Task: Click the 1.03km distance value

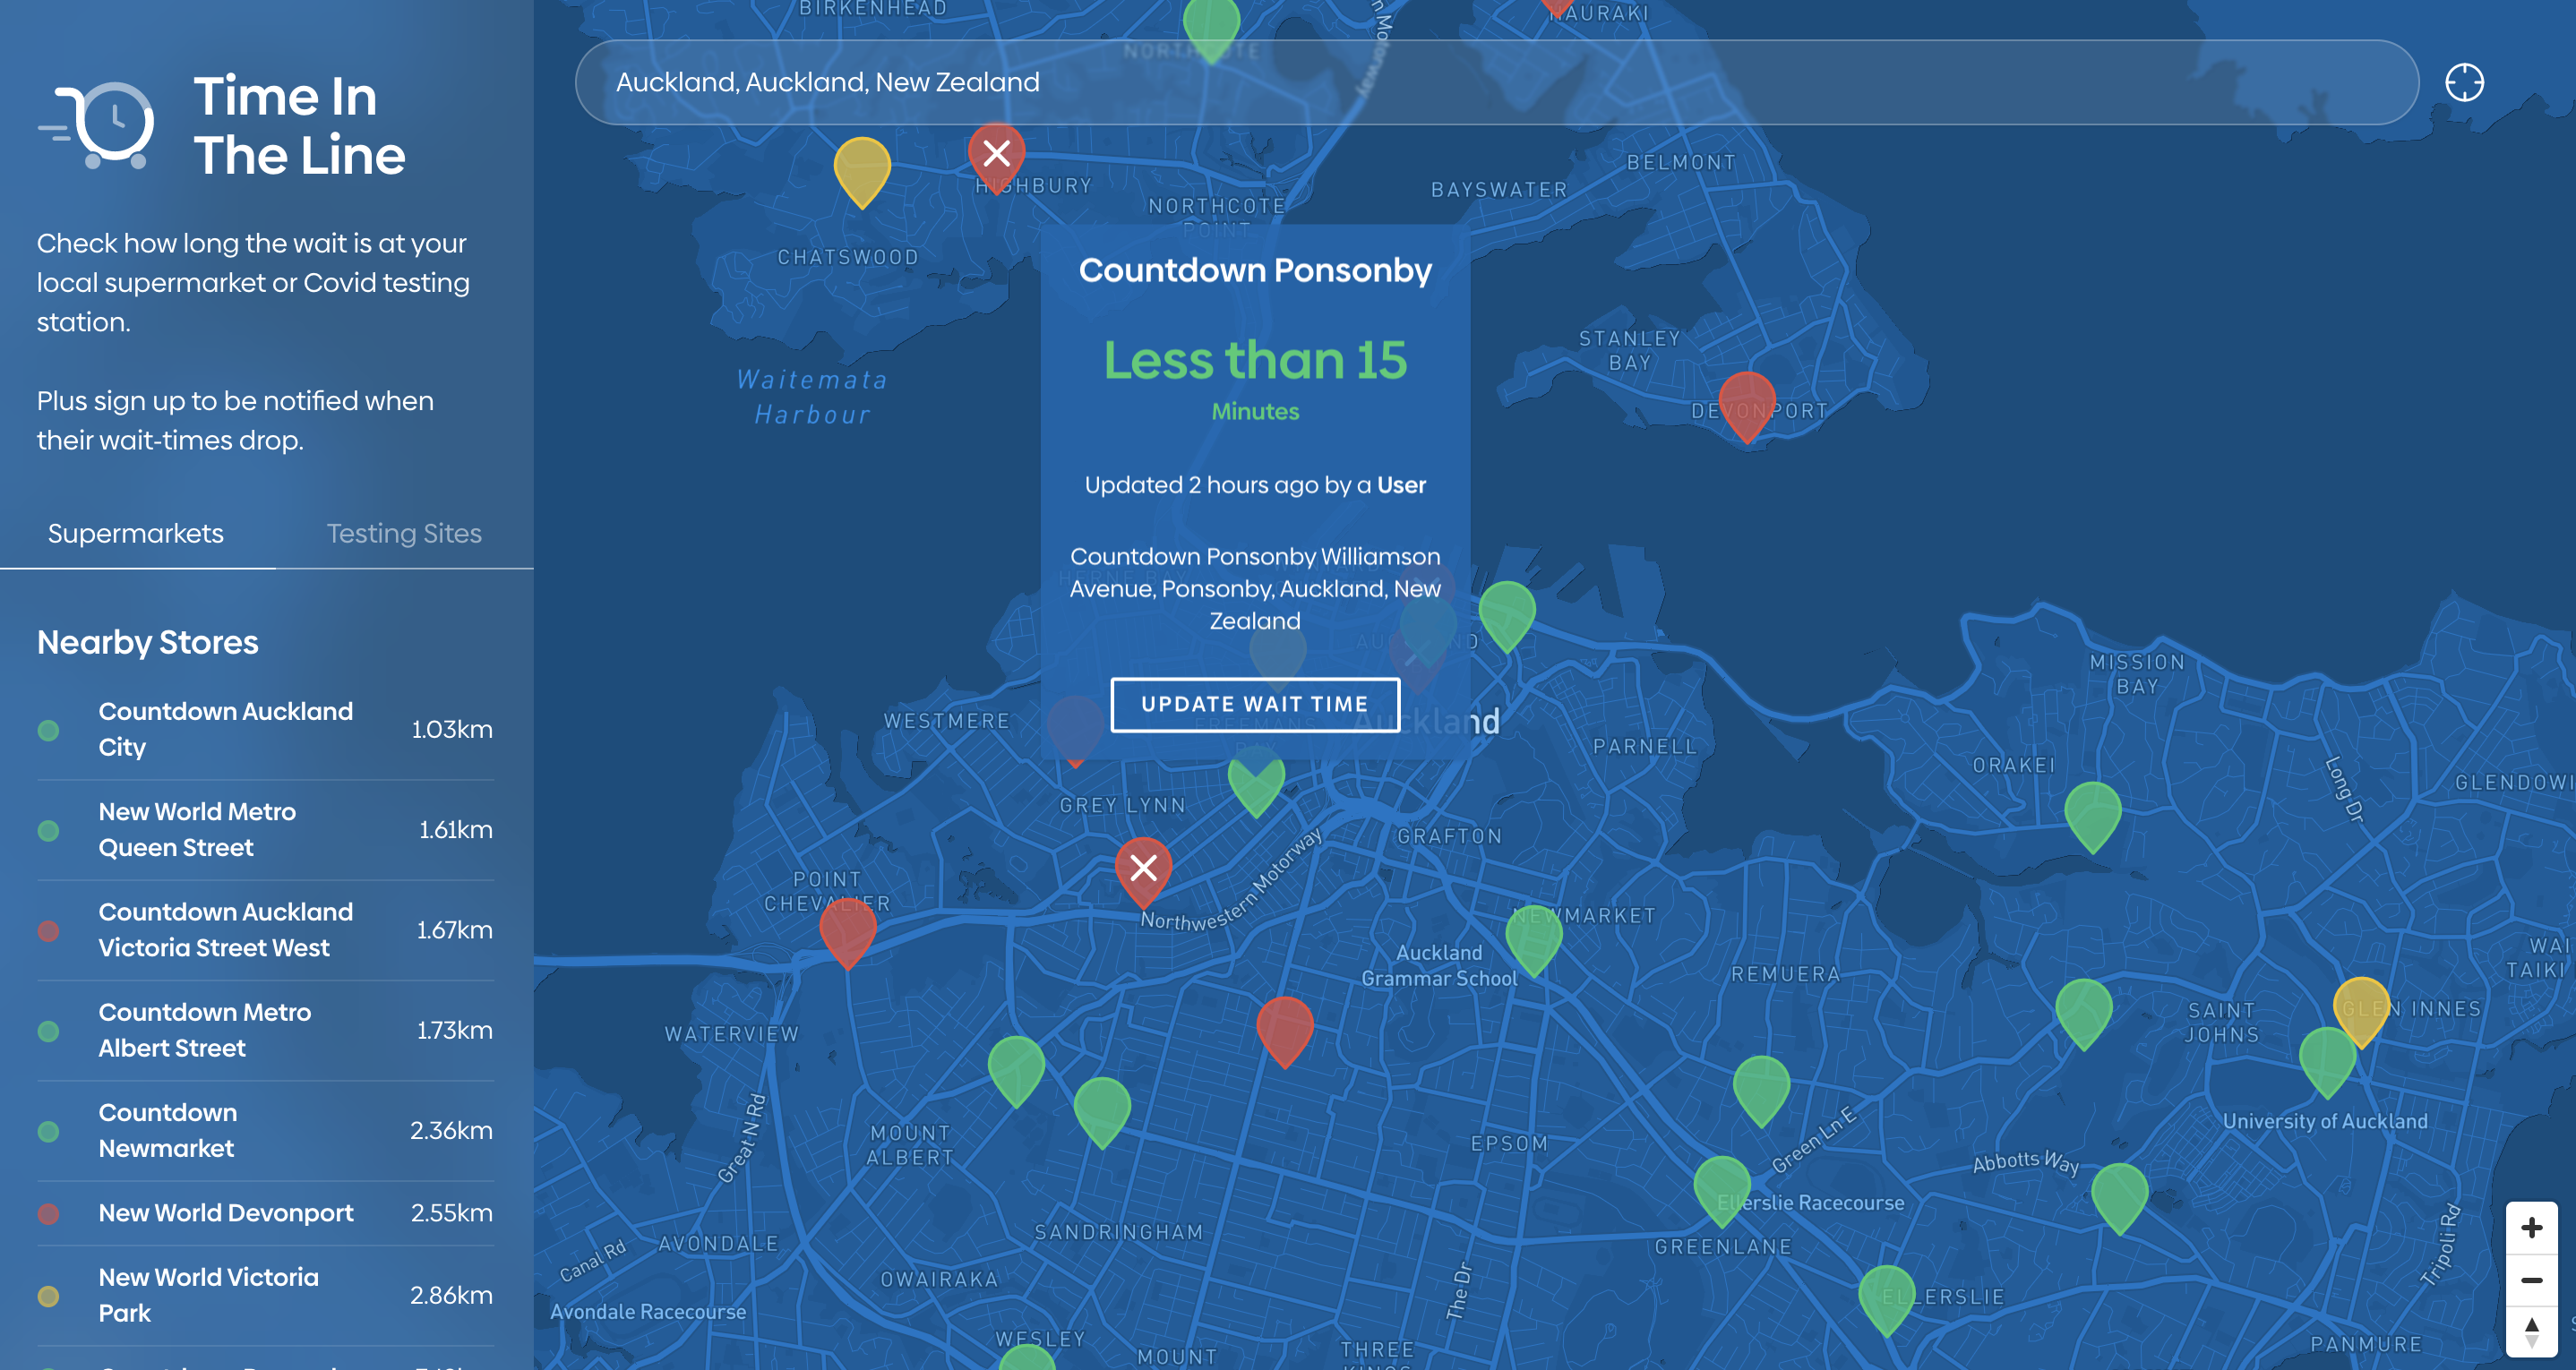Action: 452,729
